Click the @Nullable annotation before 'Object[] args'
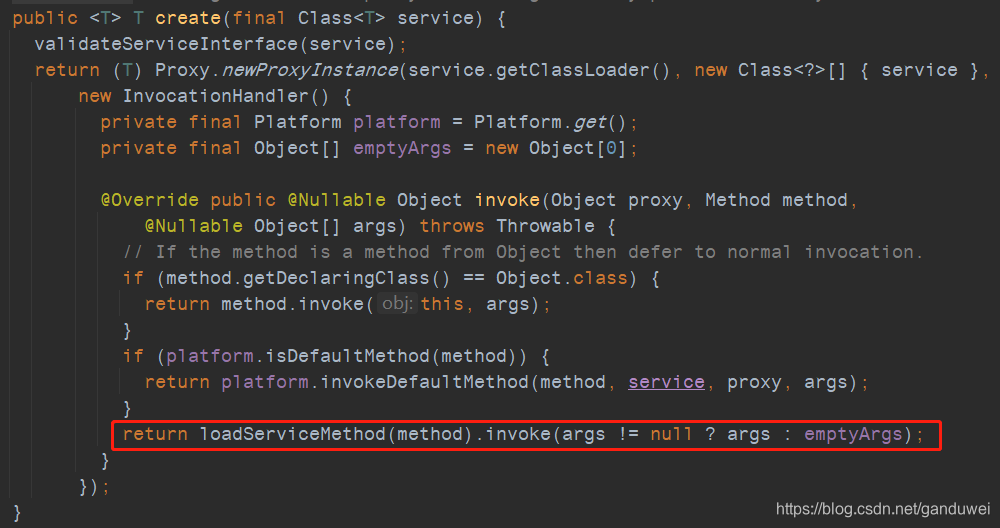The image size is (1000, 528). [194, 226]
